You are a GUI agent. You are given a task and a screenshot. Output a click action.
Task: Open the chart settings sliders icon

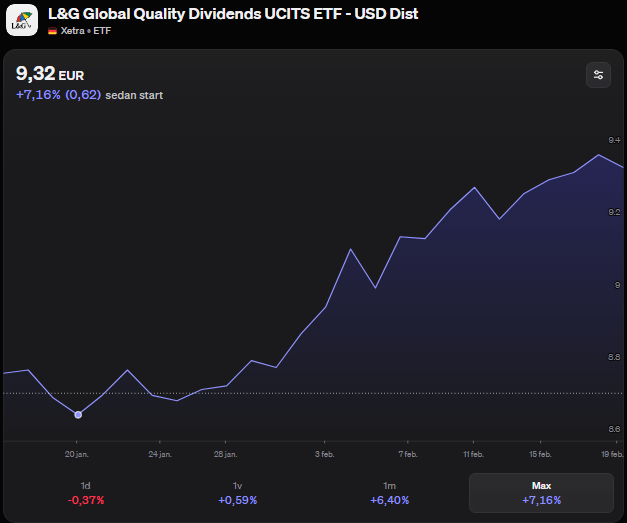pyautogui.click(x=598, y=75)
